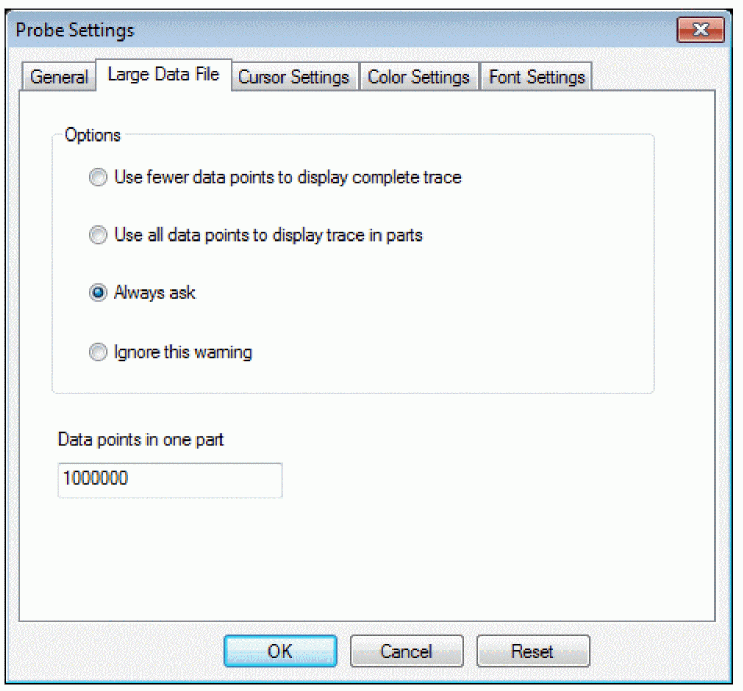This screenshot has height=691, width=743.
Task: Select the Always ask radio button
Action: tap(98, 292)
